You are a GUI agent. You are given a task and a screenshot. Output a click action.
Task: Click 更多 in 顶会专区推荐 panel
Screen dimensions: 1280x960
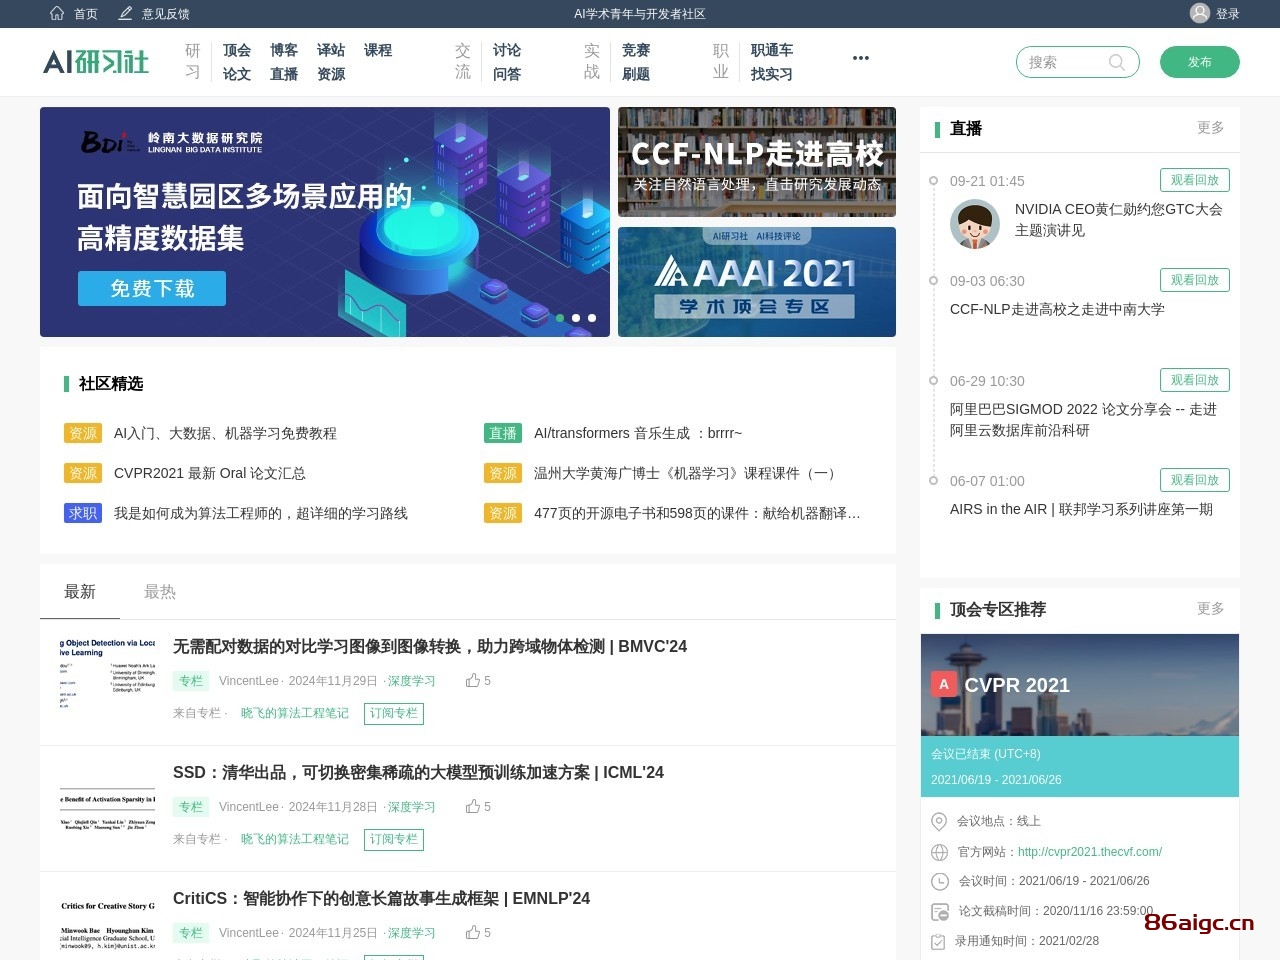(x=1210, y=609)
